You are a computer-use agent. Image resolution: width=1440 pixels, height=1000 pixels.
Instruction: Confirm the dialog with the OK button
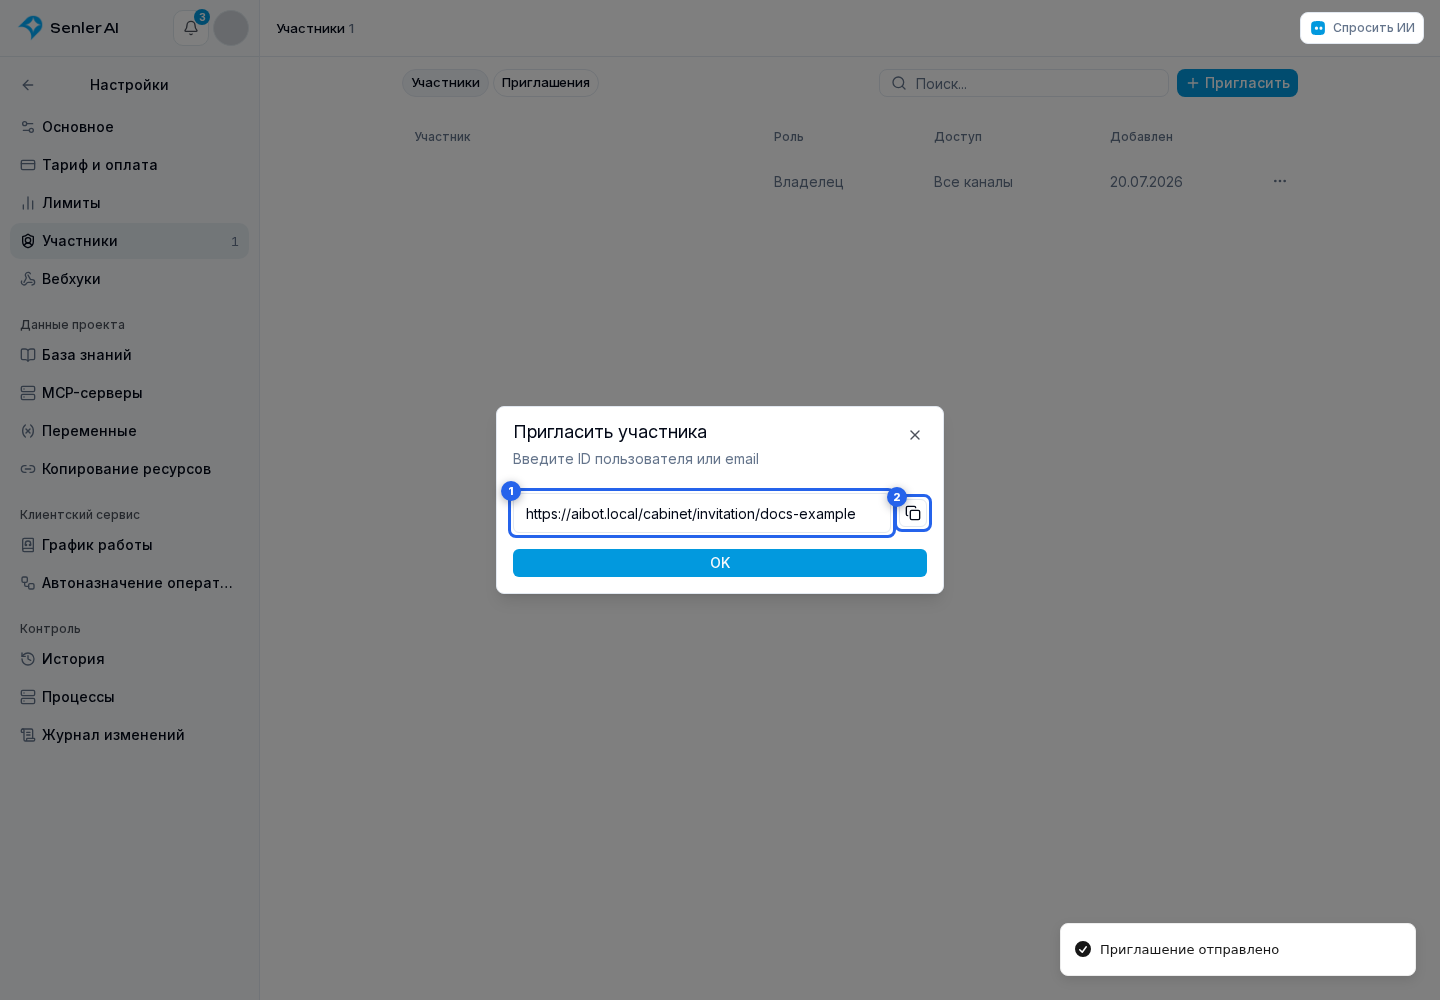[x=720, y=563]
